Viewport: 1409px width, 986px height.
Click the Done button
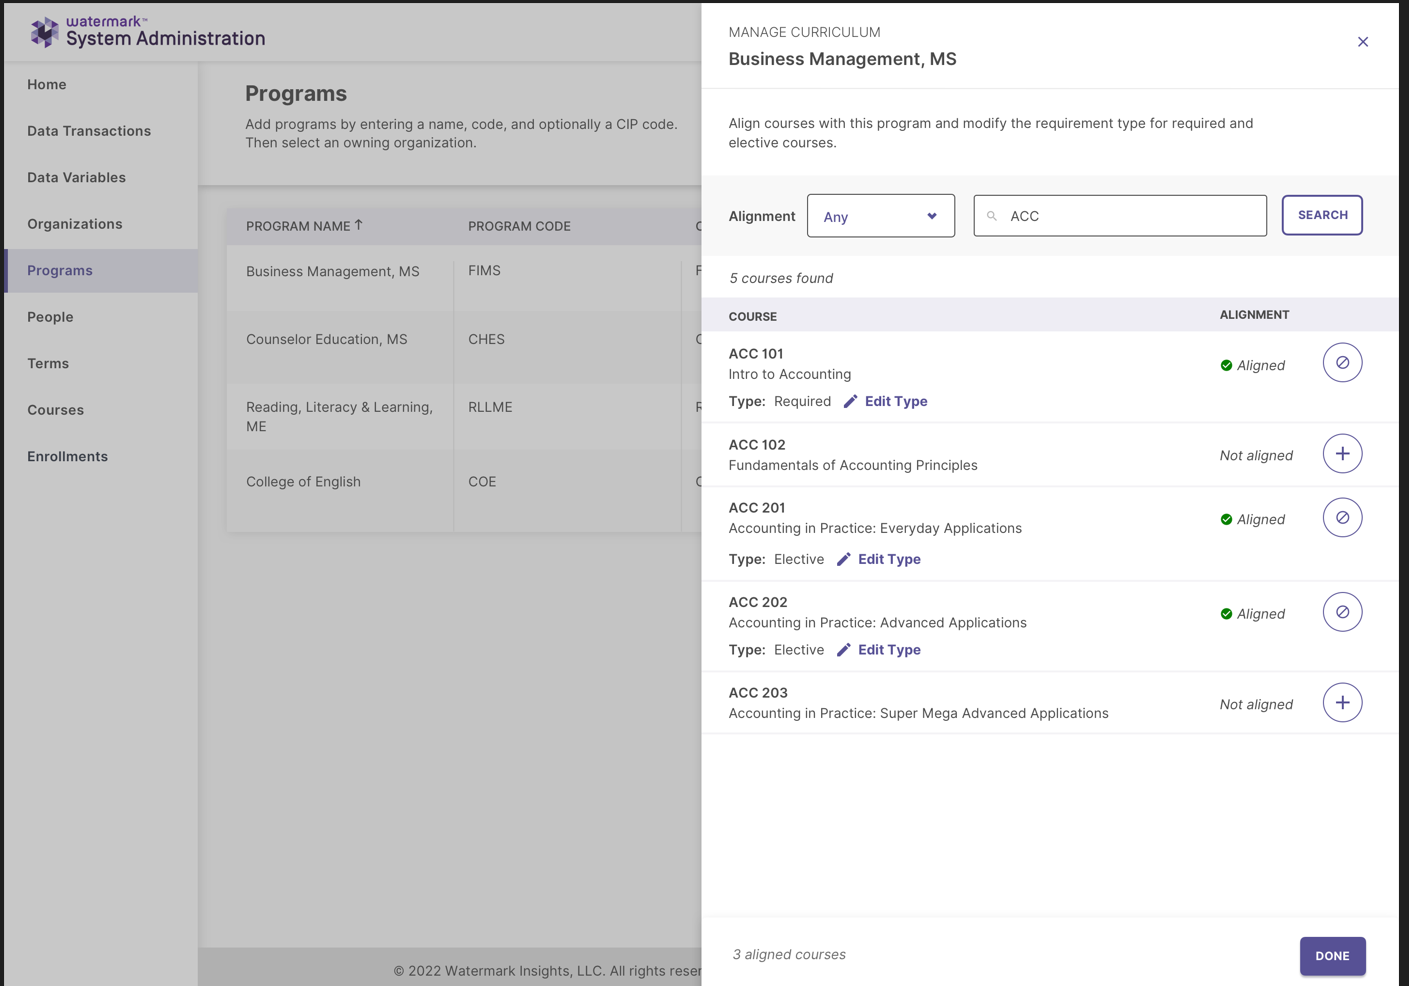(x=1332, y=956)
